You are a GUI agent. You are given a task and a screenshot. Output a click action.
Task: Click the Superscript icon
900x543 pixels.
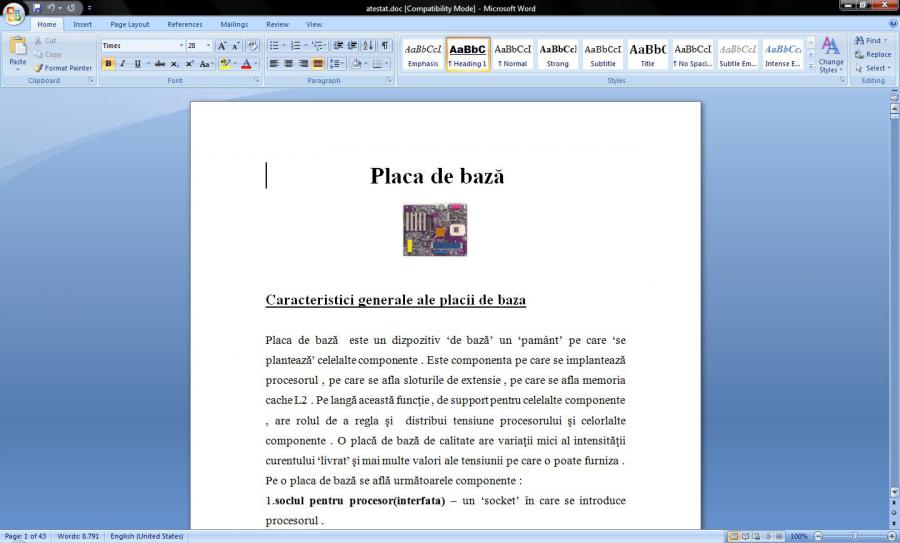(x=189, y=64)
